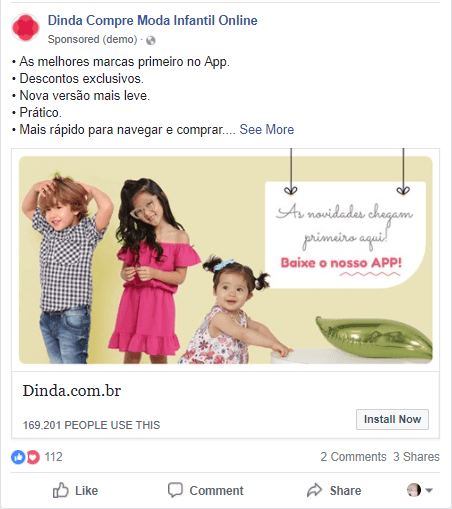452x509 pixels.
Task: Open the 2 Comments link
Action: pyautogui.click(x=353, y=457)
